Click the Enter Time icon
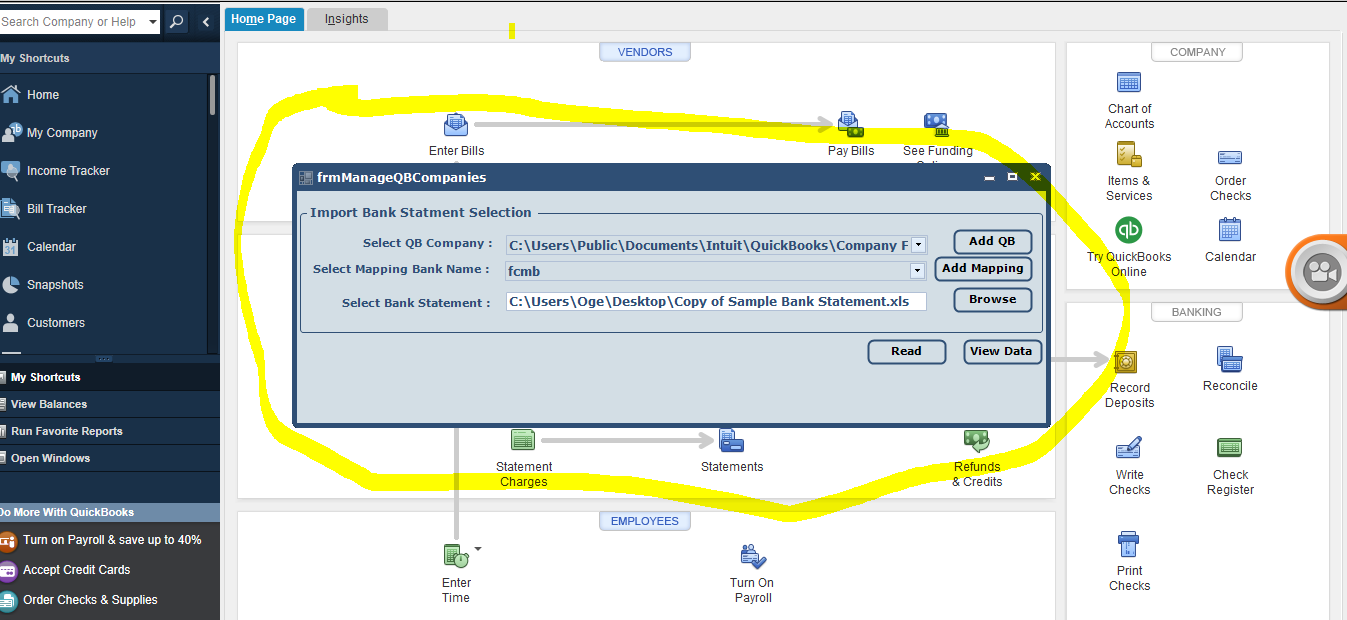1347x620 pixels. [456, 556]
